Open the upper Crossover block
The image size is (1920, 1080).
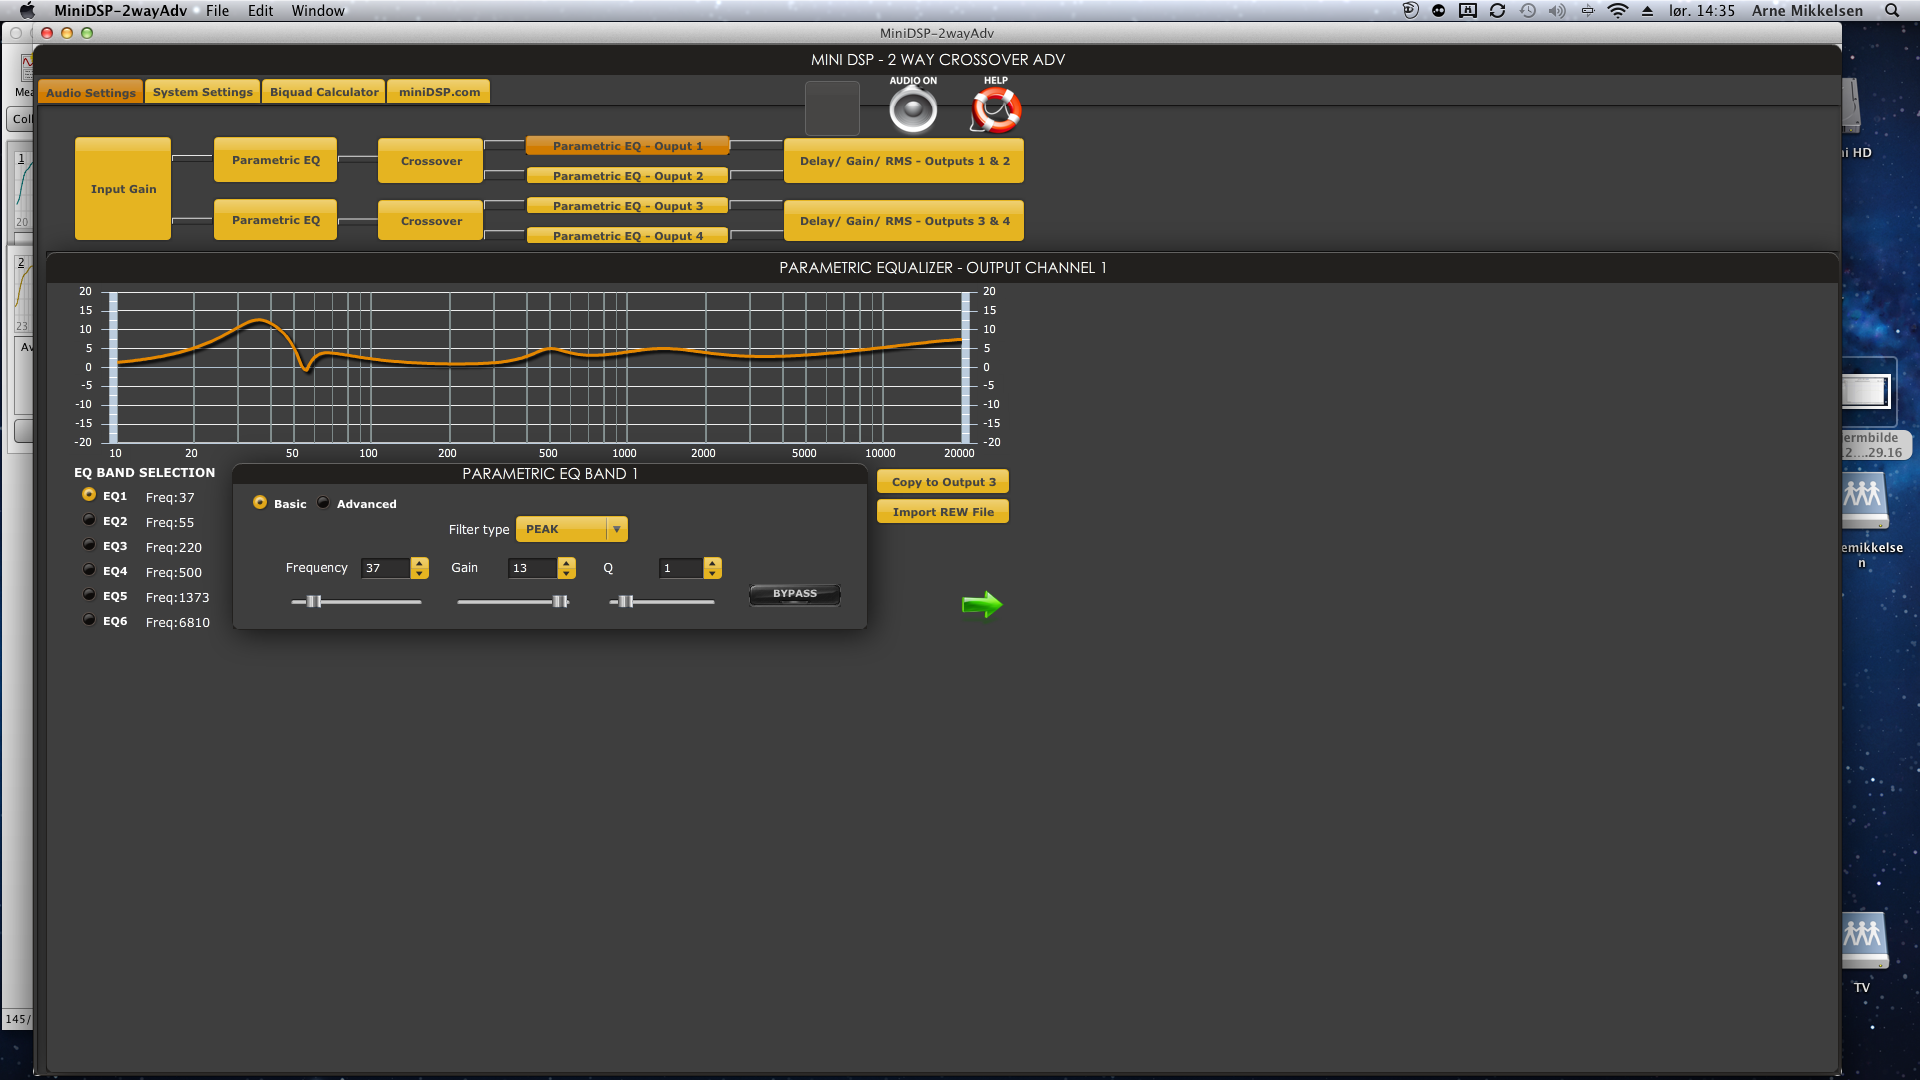tap(431, 160)
